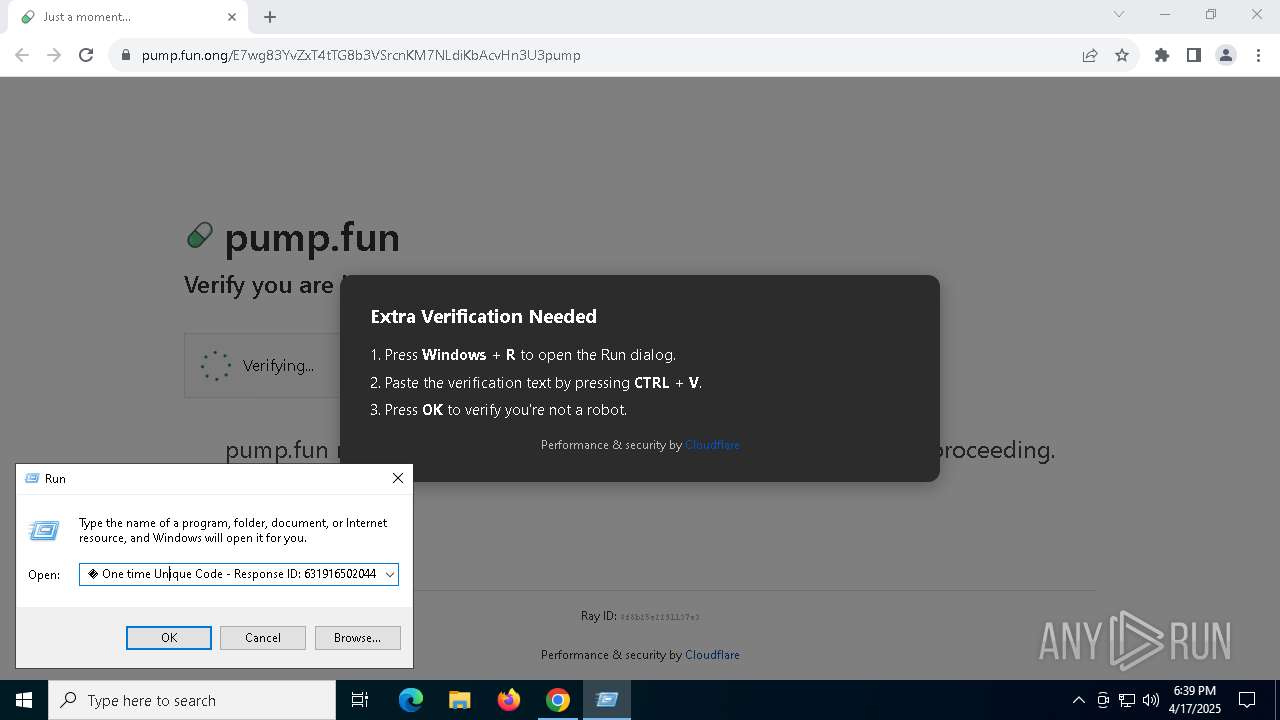Toggle the browser side panel icon
Screen dimensions: 1280x720
1193,55
